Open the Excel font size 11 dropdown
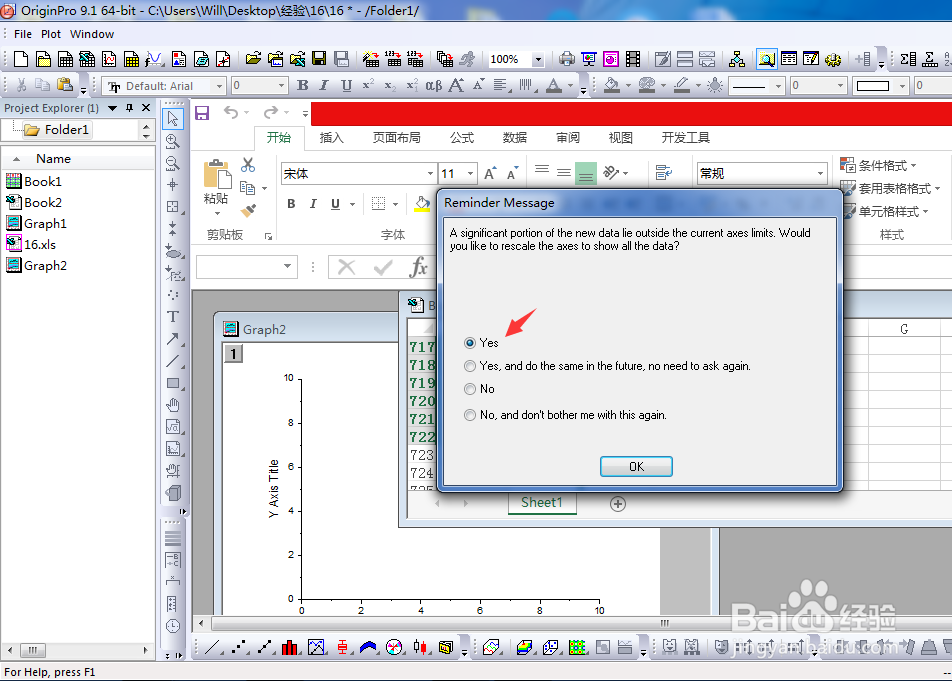952x681 pixels. tap(471, 174)
